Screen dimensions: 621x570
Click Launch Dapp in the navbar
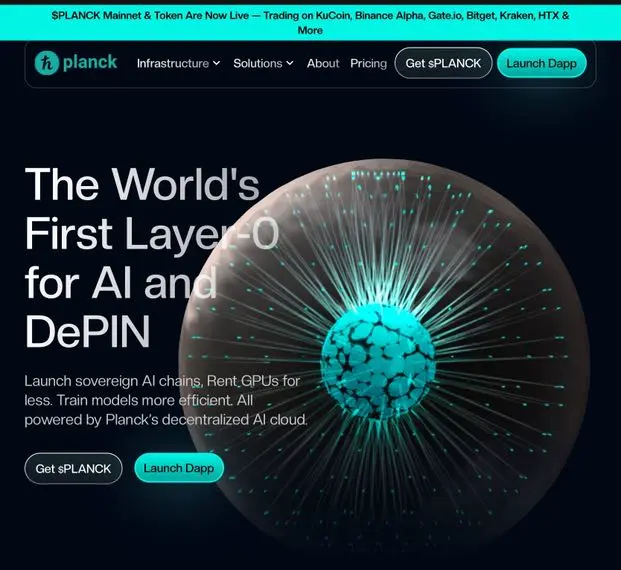(541, 63)
